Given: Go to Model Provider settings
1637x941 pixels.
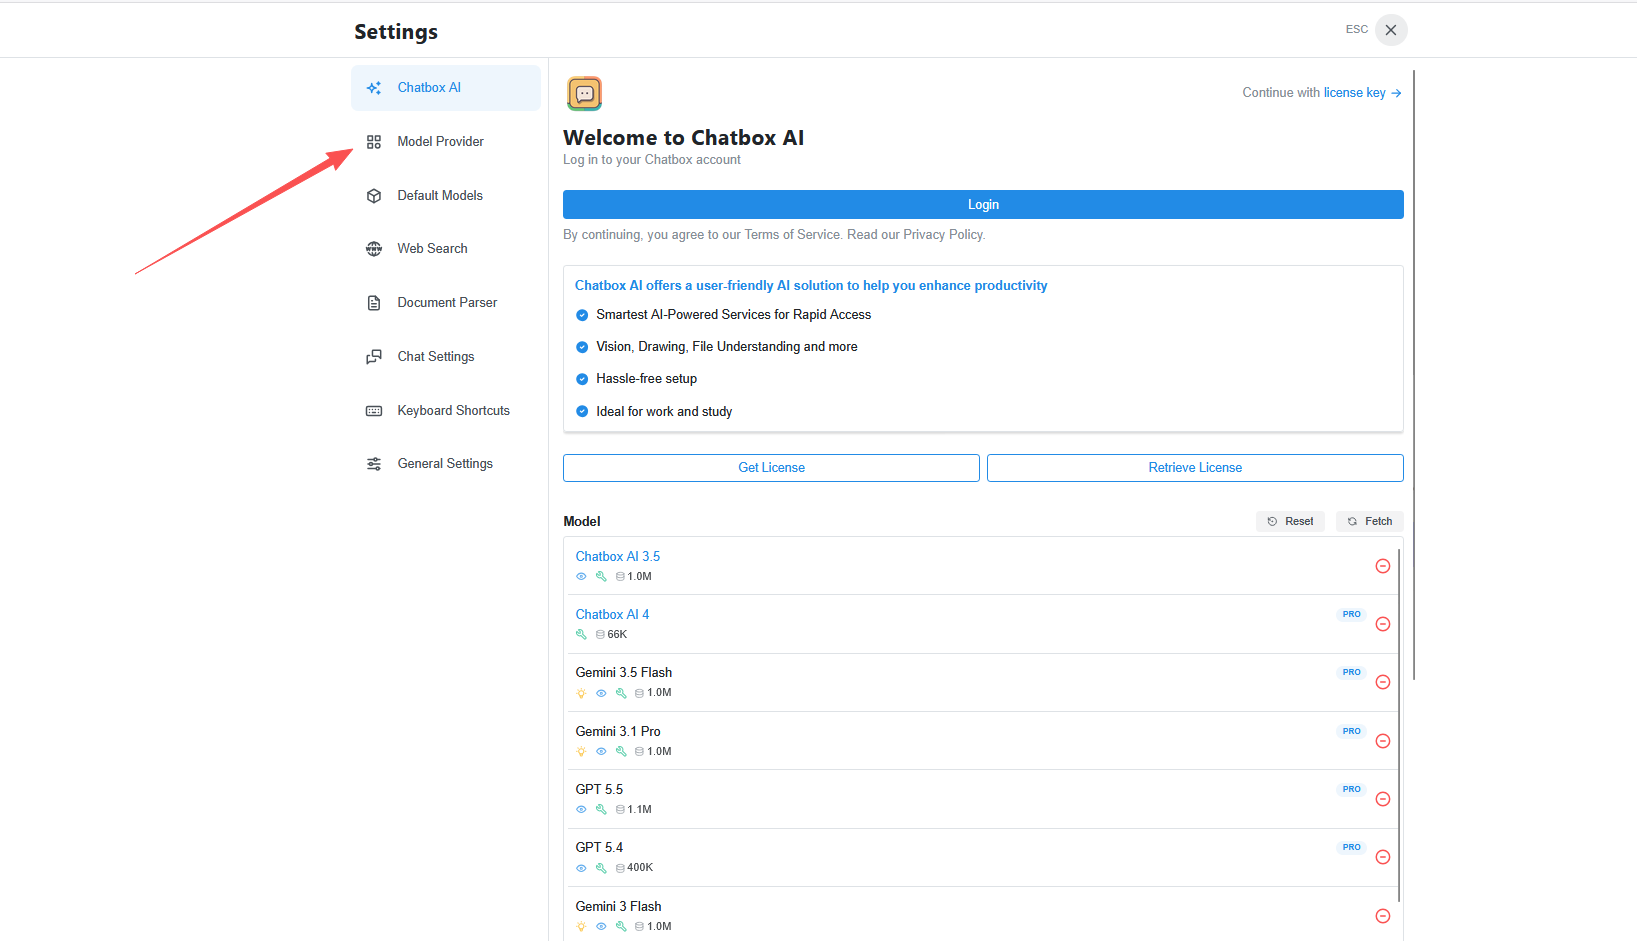Looking at the screenshot, I should [445, 142].
